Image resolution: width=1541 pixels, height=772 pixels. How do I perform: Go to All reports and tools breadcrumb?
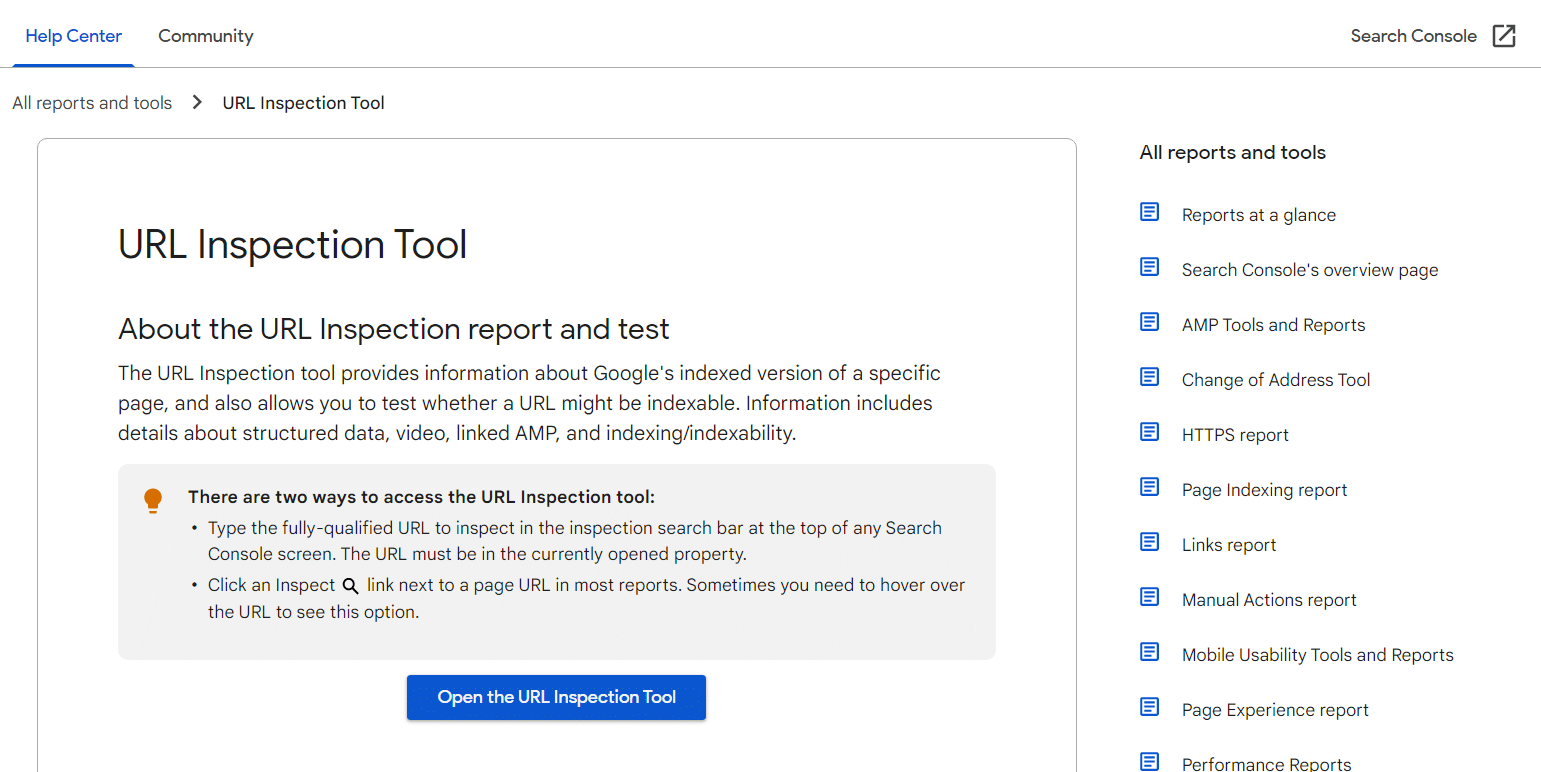pos(92,103)
